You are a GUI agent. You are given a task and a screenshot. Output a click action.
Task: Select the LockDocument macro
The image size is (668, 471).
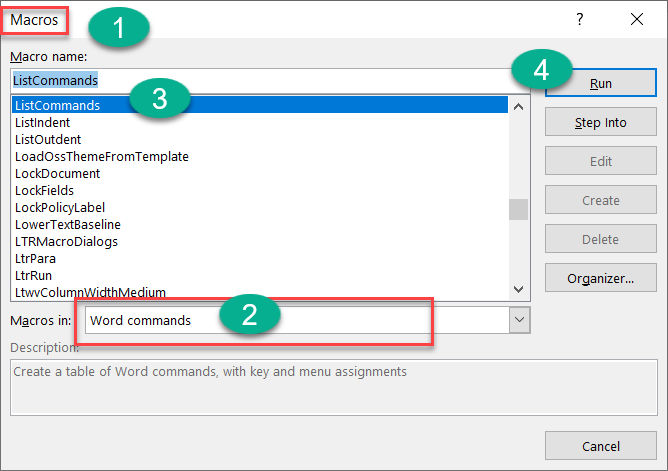(57, 173)
